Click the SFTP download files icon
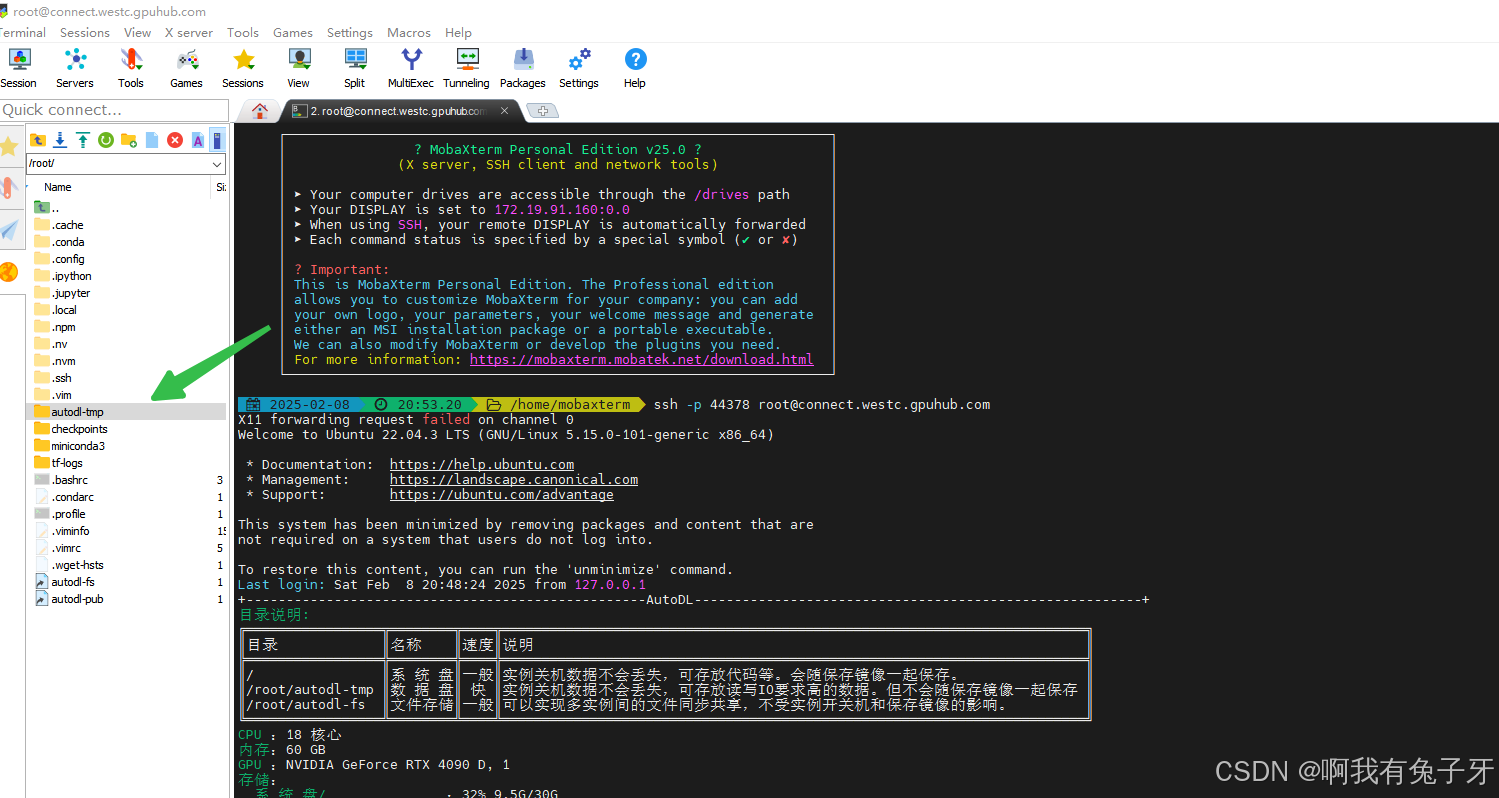 (x=60, y=140)
